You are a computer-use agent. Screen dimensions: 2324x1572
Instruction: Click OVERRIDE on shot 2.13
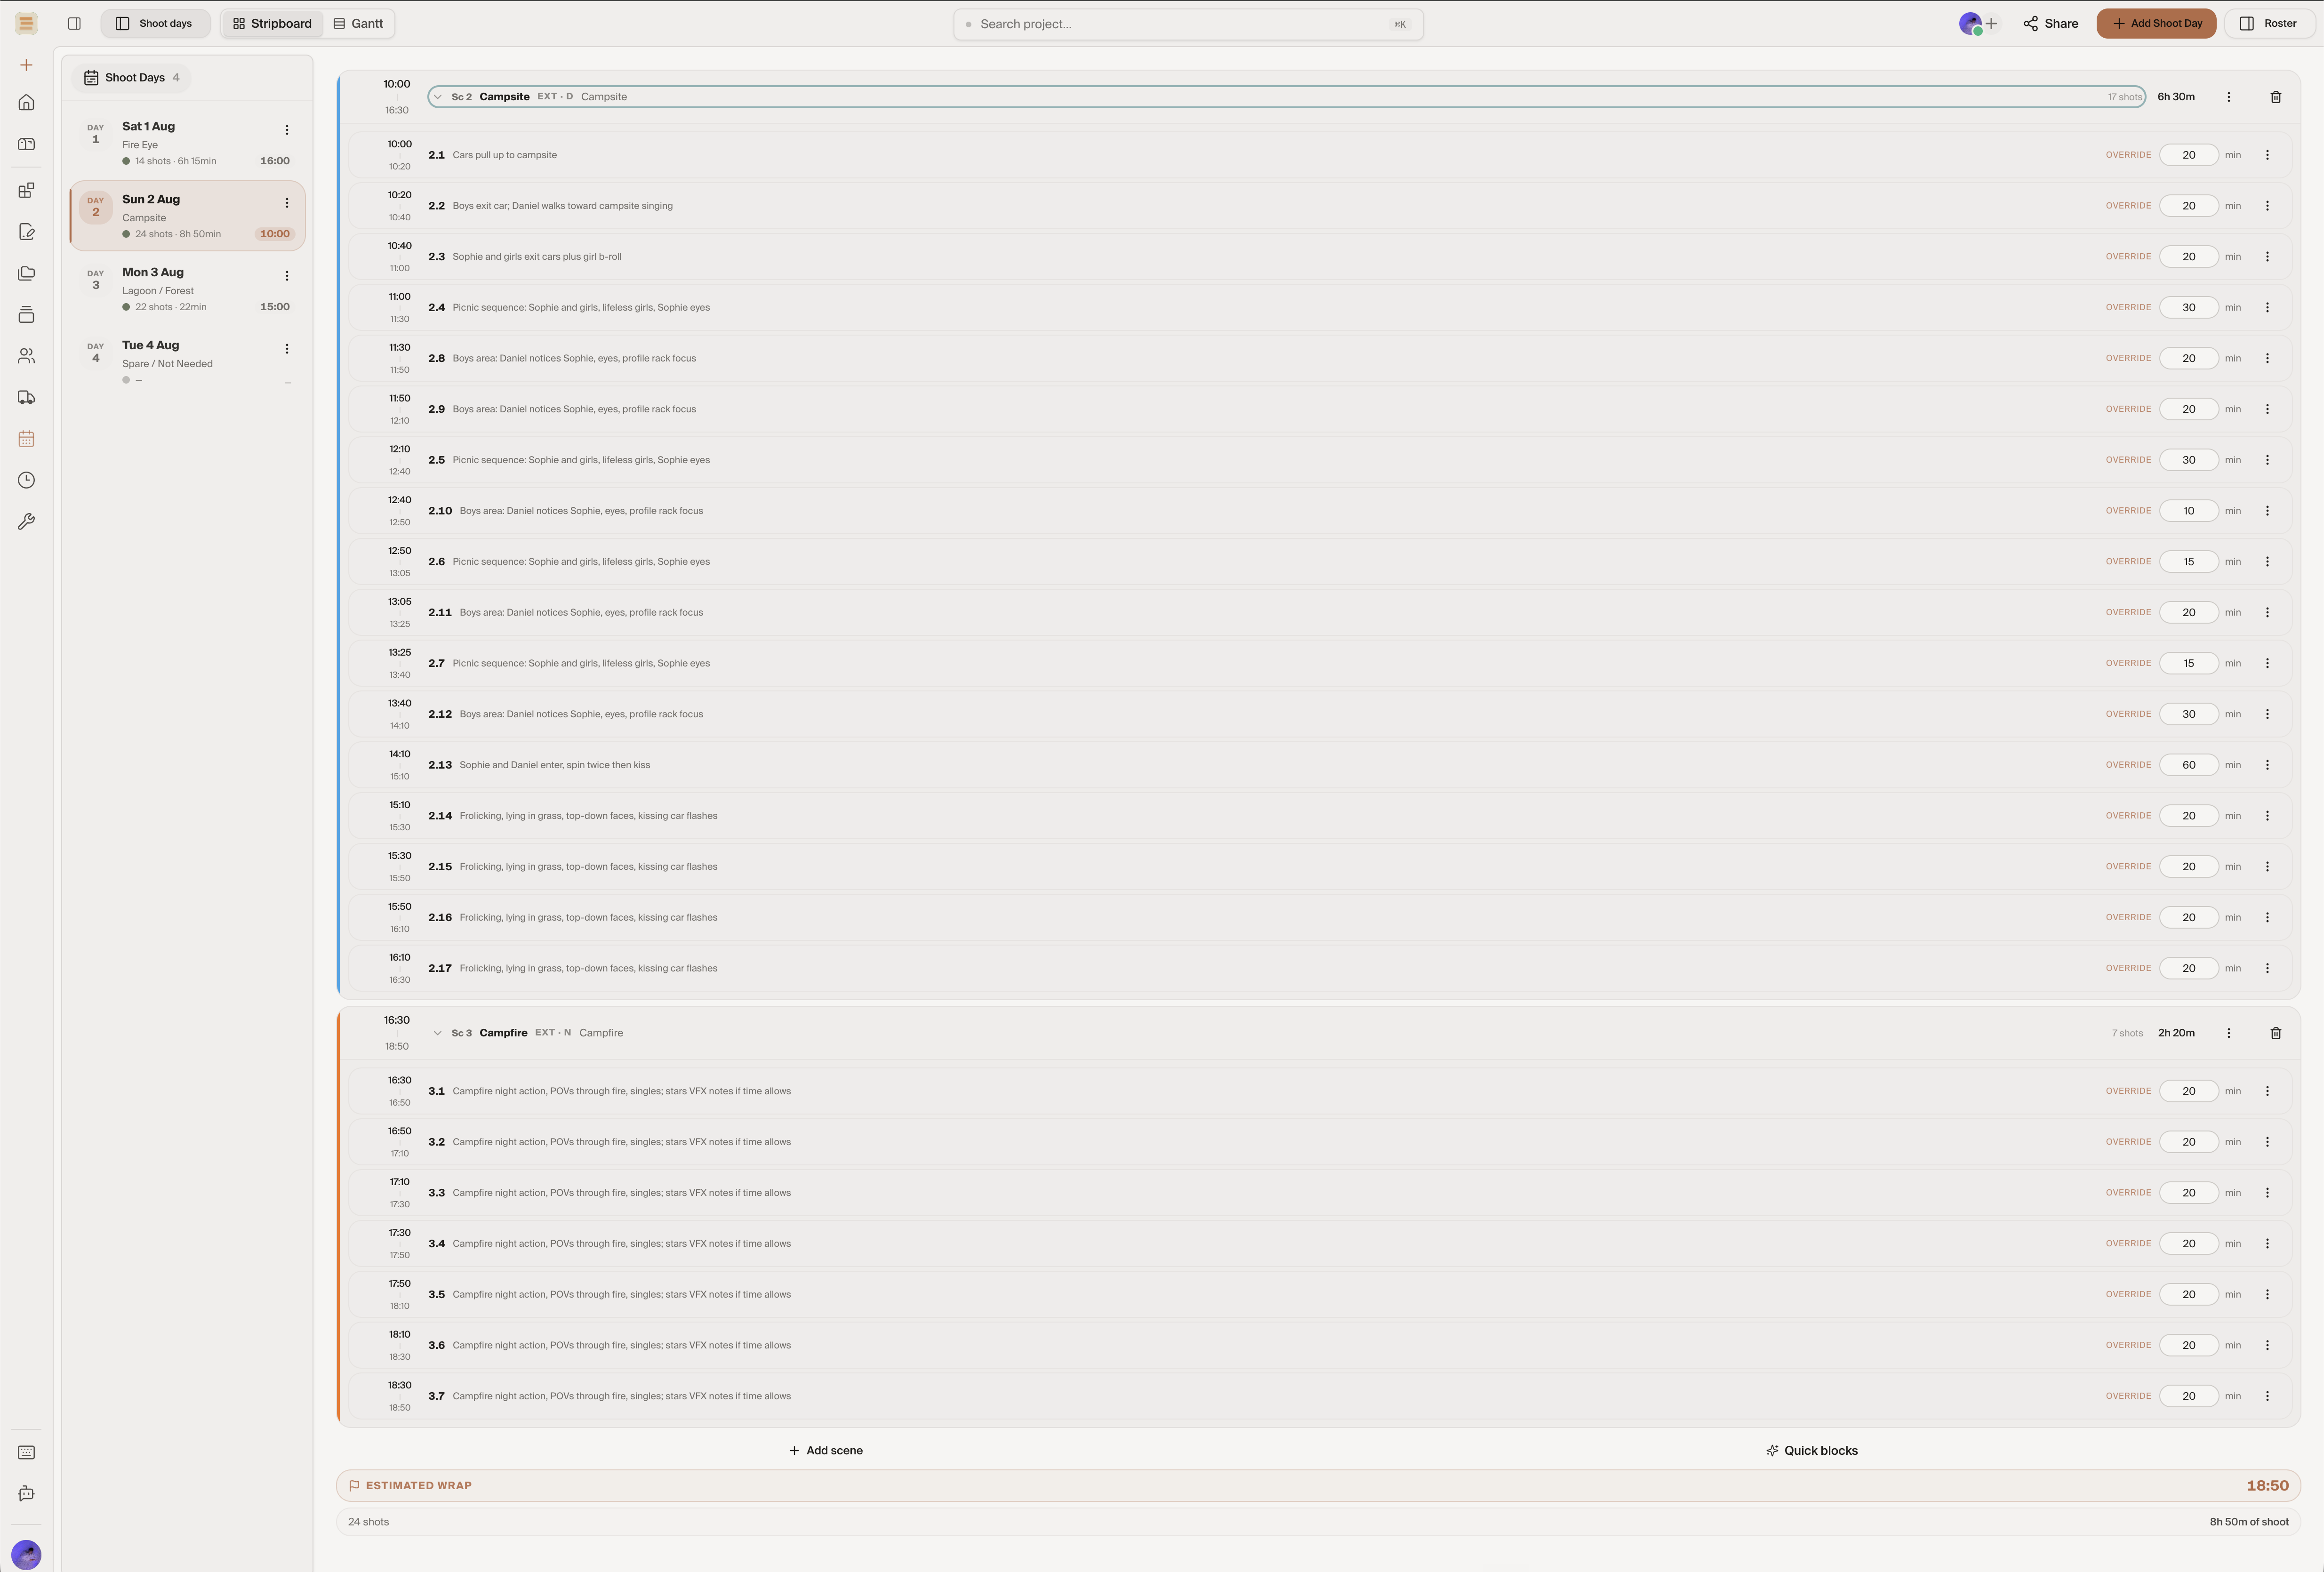[x=2128, y=765]
